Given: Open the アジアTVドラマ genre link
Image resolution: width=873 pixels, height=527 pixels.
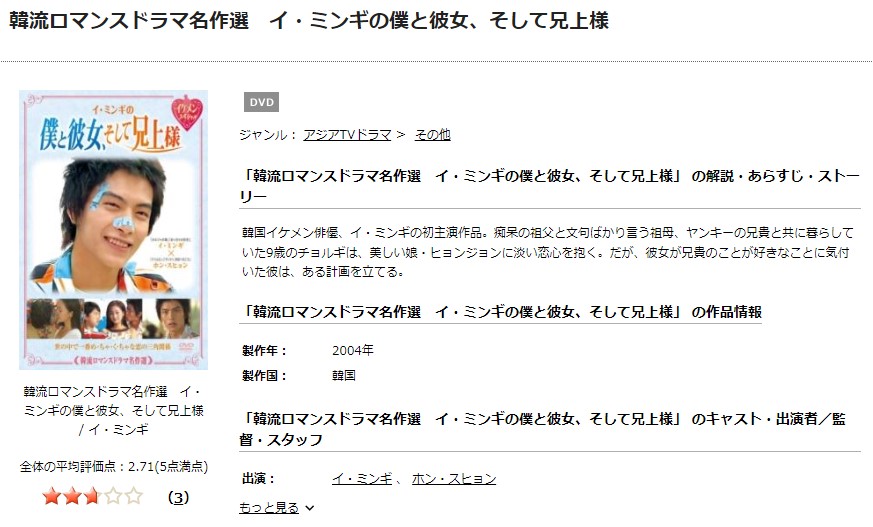Looking at the screenshot, I should click(x=347, y=135).
